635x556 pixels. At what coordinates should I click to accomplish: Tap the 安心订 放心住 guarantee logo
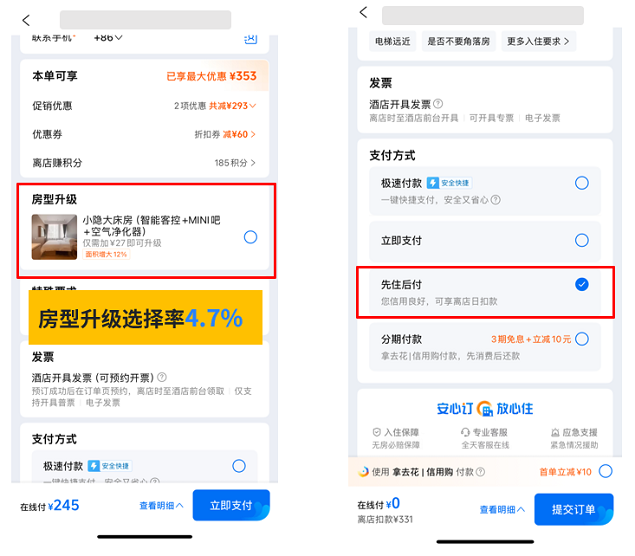point(485,408)
